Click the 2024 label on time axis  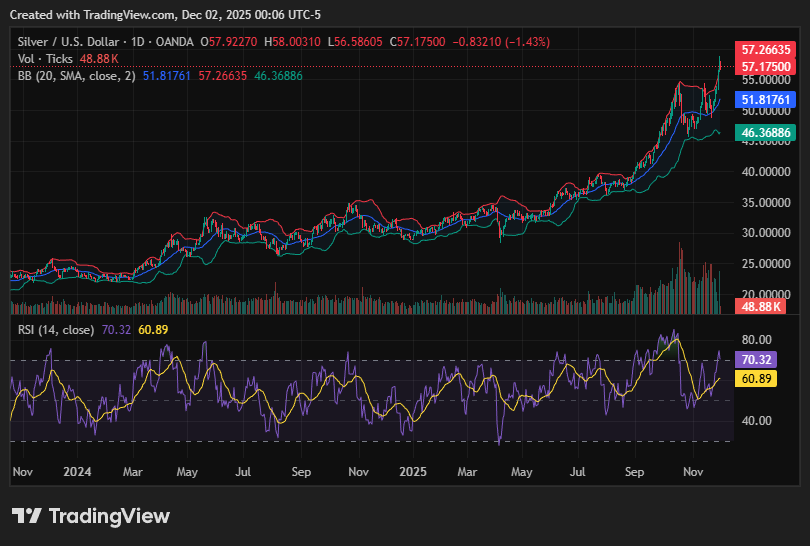pyautogui.click(x=76, y=471)
